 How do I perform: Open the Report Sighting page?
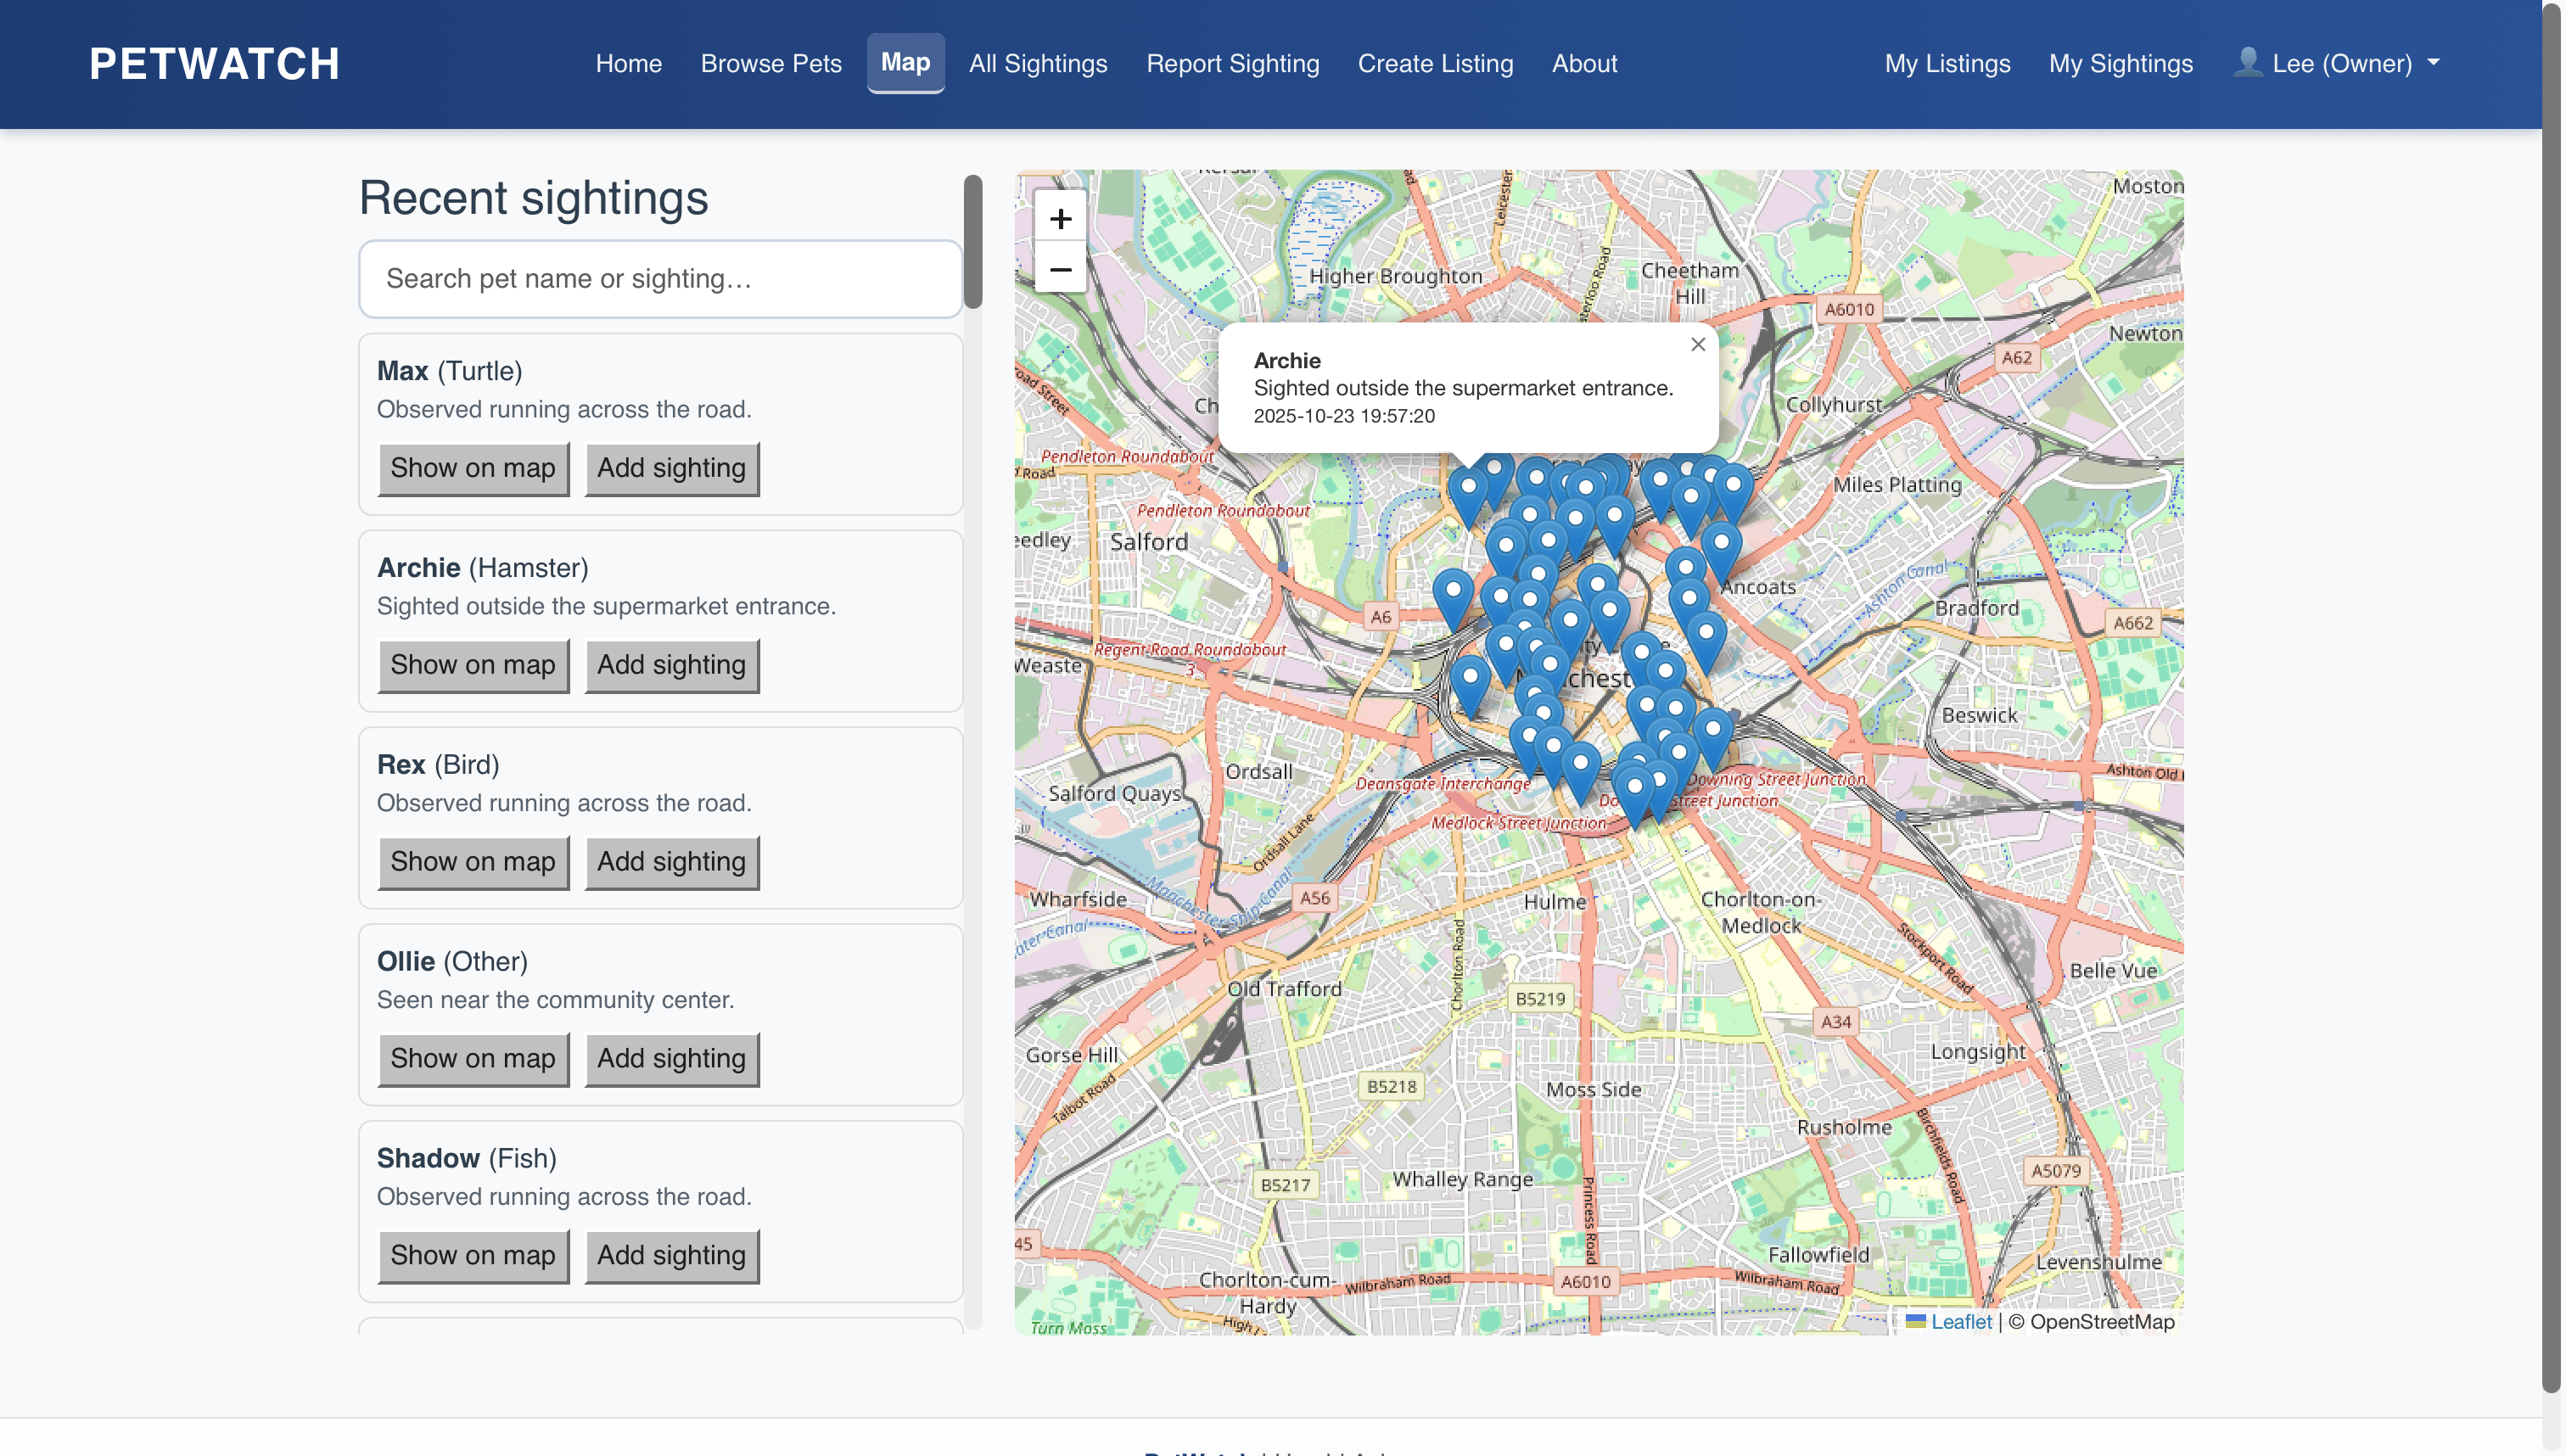click(1232, 63)
